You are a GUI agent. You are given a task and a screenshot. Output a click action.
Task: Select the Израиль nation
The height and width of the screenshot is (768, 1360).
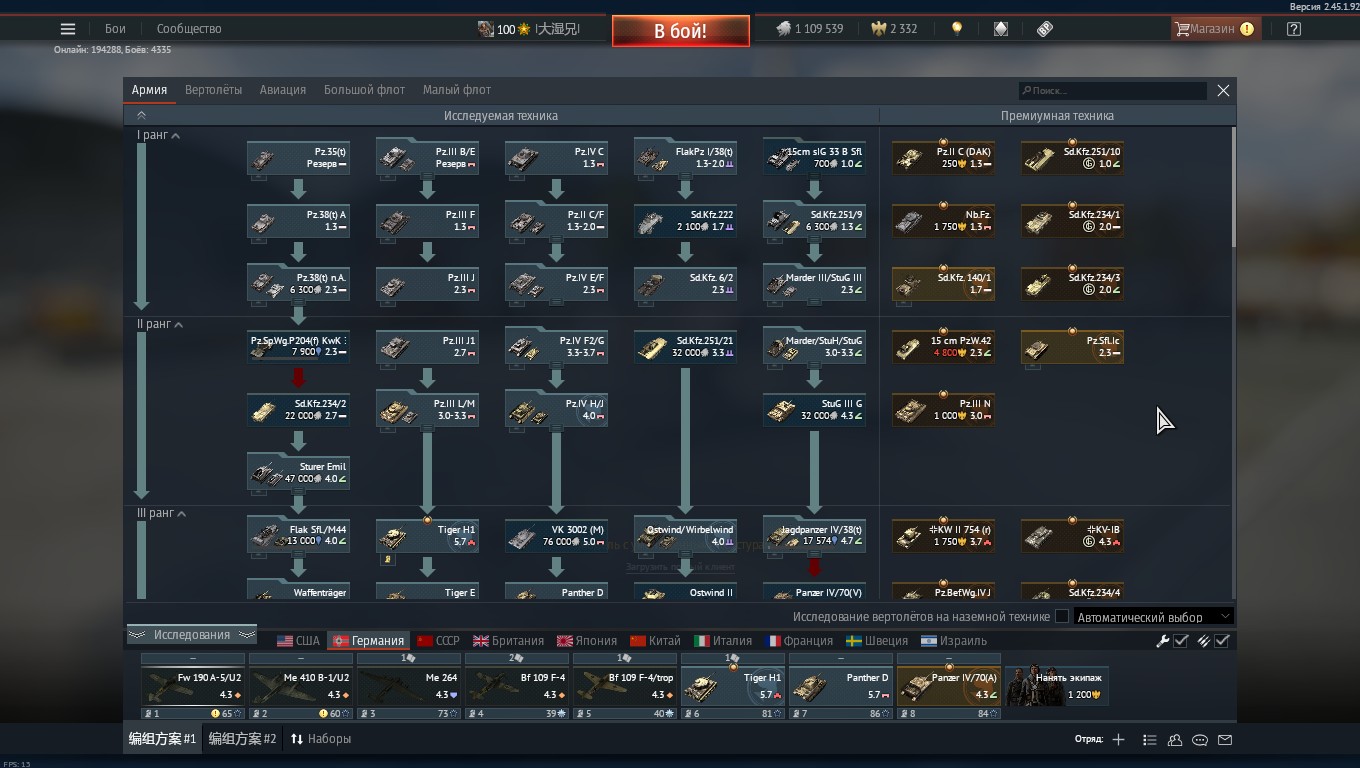[x=952, y=641]
